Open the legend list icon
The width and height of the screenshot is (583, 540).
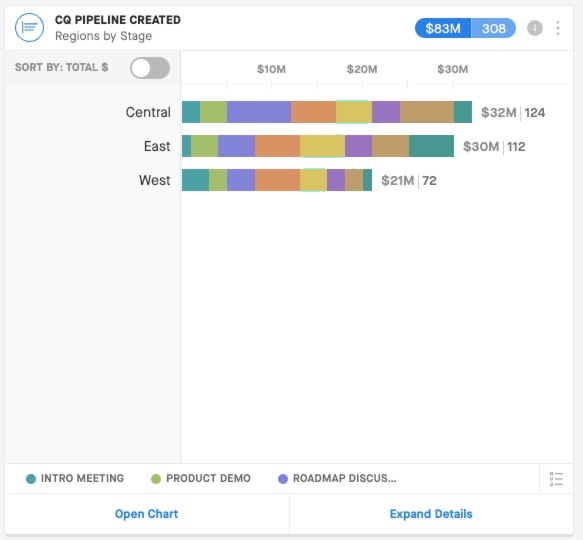point(556,479)
